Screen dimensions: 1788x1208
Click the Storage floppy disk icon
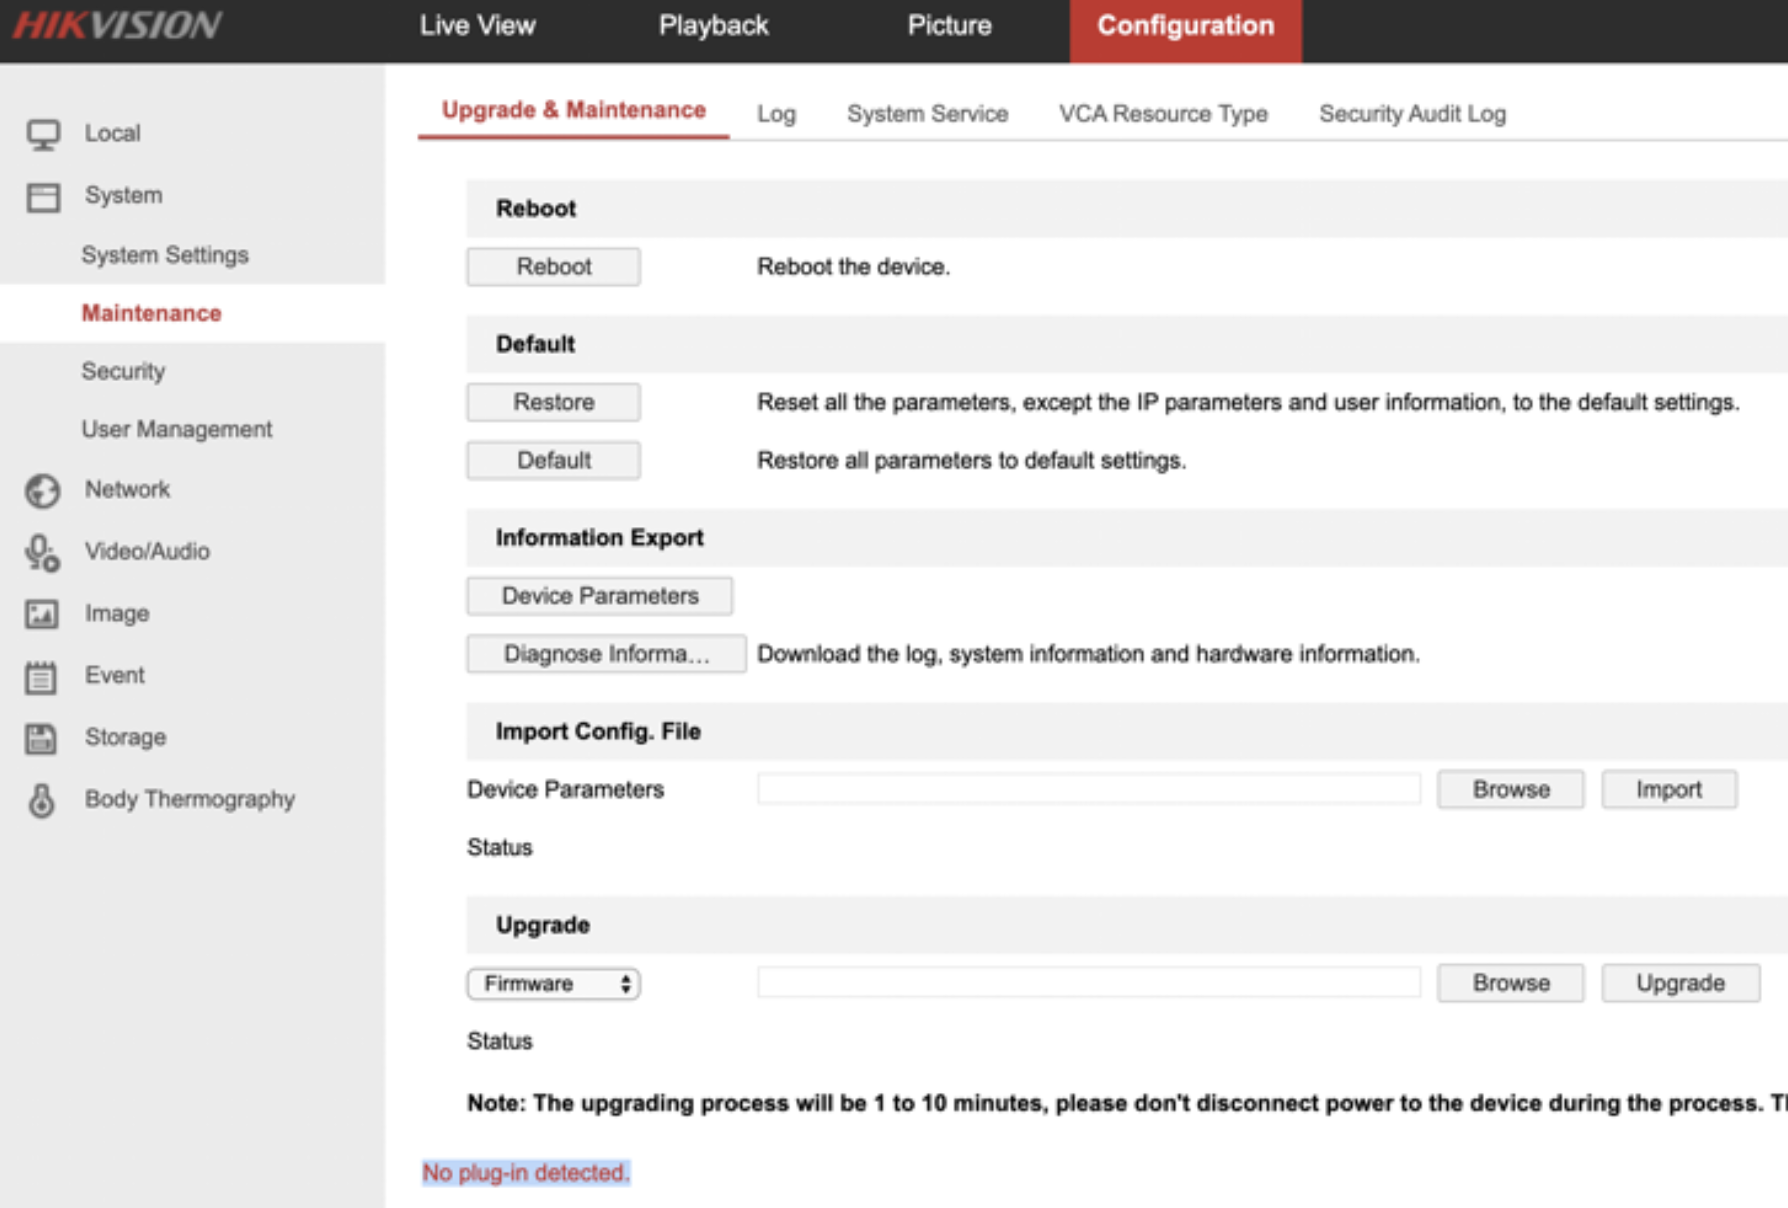point(41,739)
